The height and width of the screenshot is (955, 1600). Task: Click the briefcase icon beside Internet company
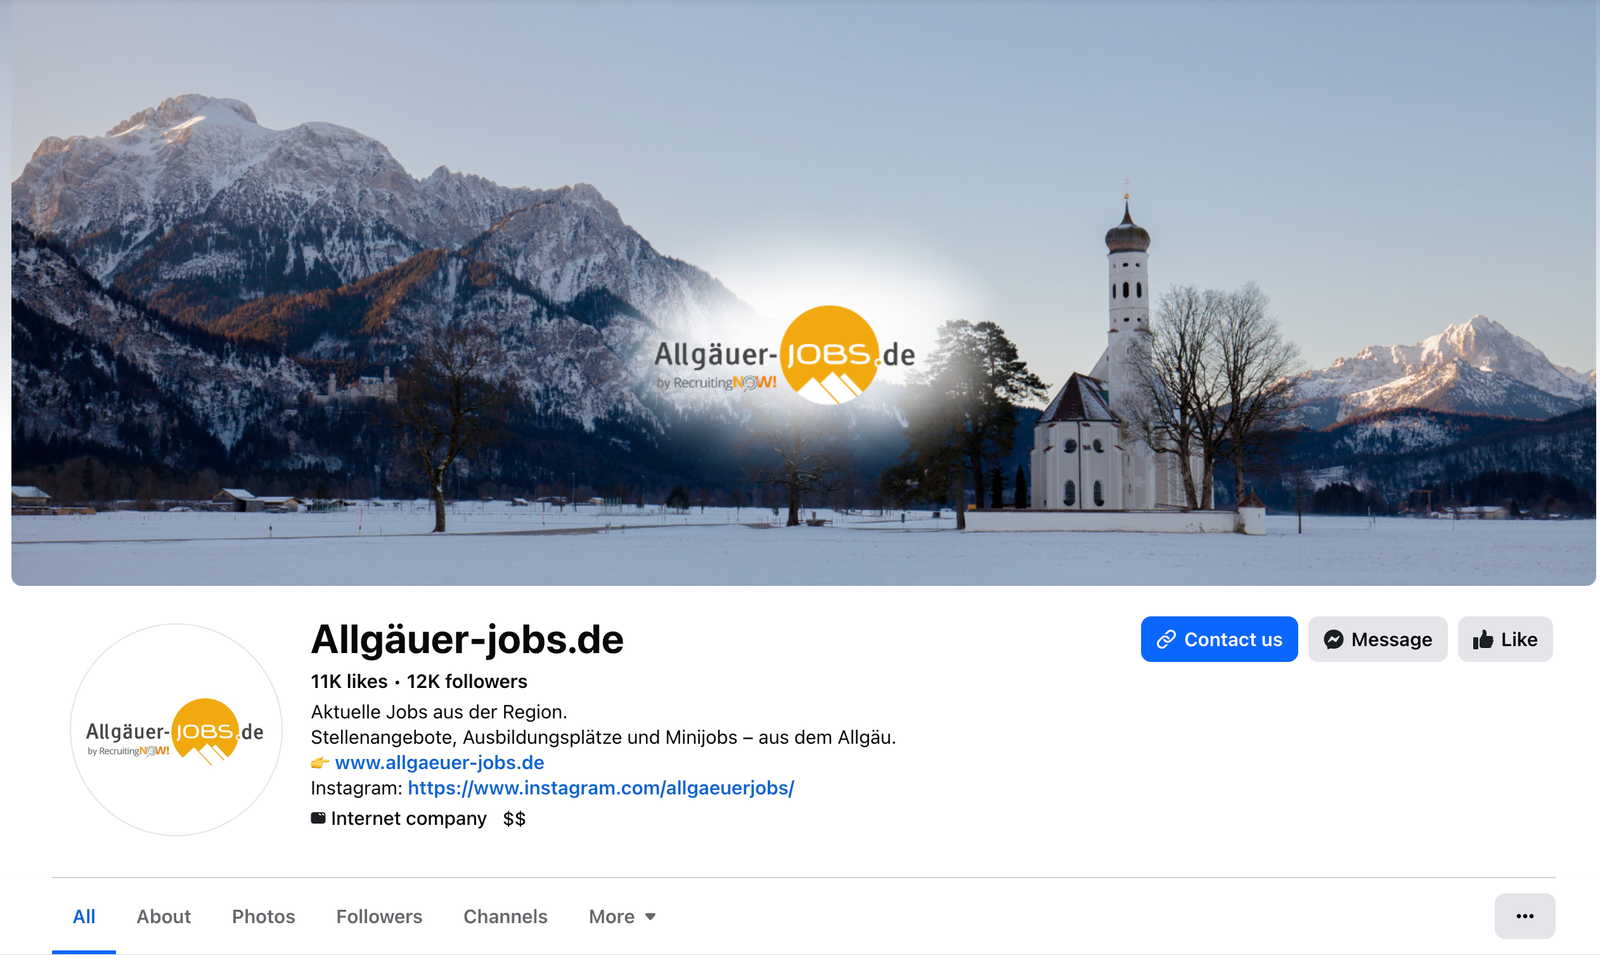coord(318,818)
